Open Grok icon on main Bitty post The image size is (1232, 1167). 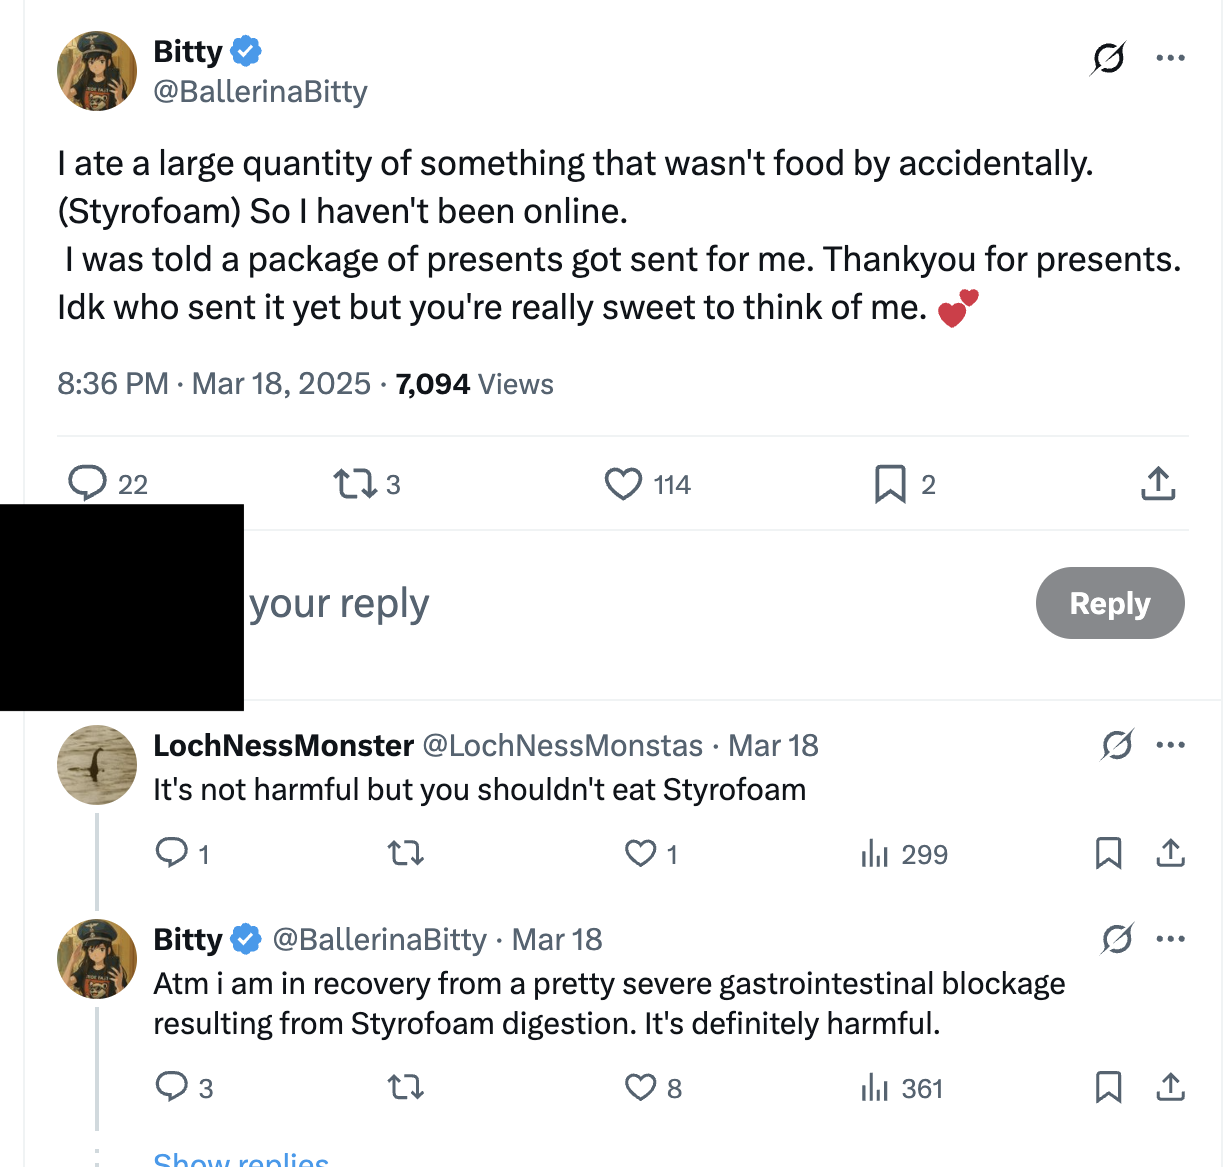[1108, 58]
